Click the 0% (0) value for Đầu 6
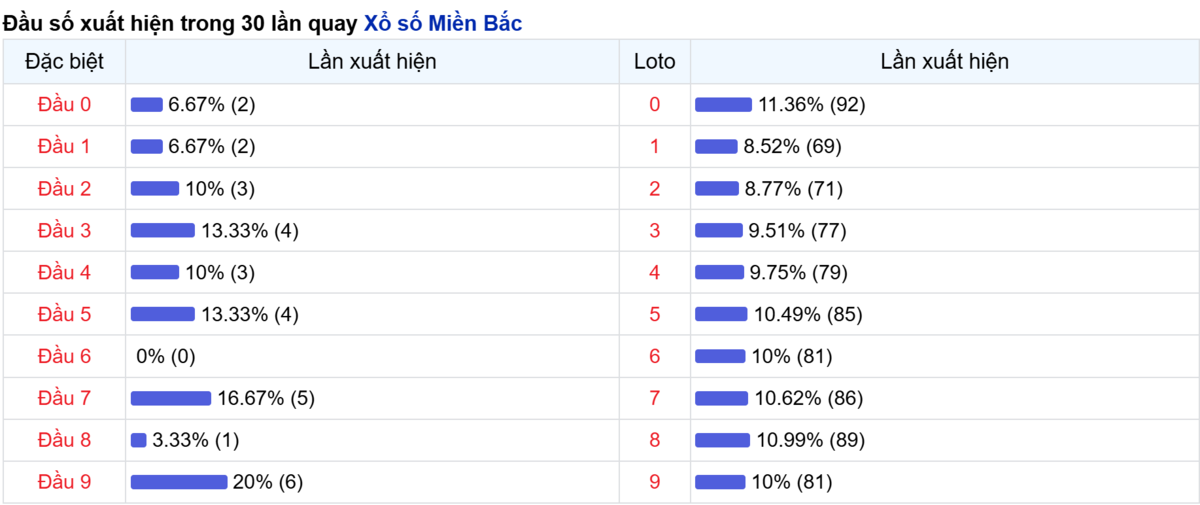The width and height of the screenshot is (1200, 505). pyautogui.click(x=165, y=356)
